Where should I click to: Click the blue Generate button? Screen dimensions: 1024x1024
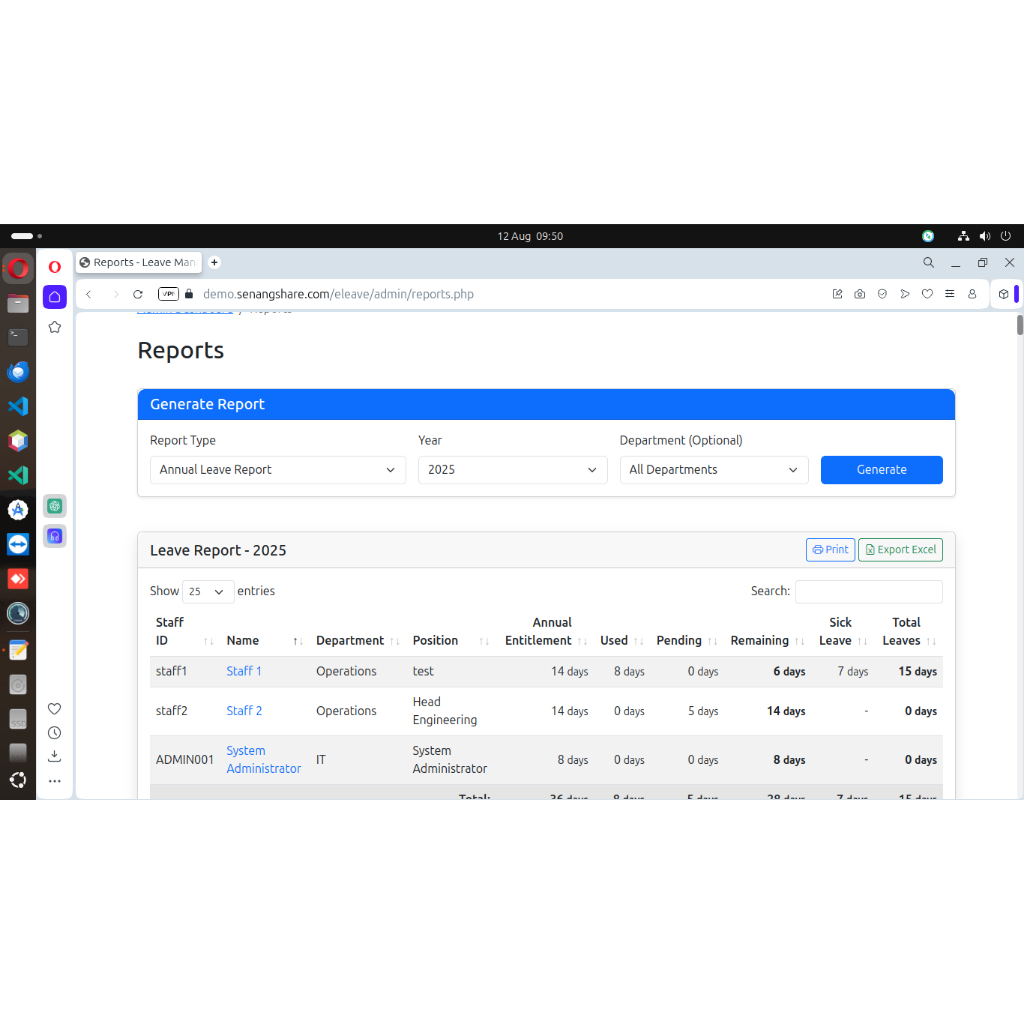coord(881,470)
